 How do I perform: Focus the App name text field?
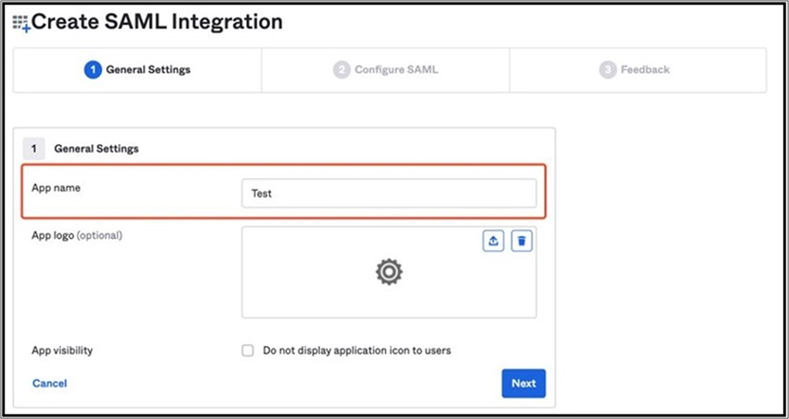388,193
